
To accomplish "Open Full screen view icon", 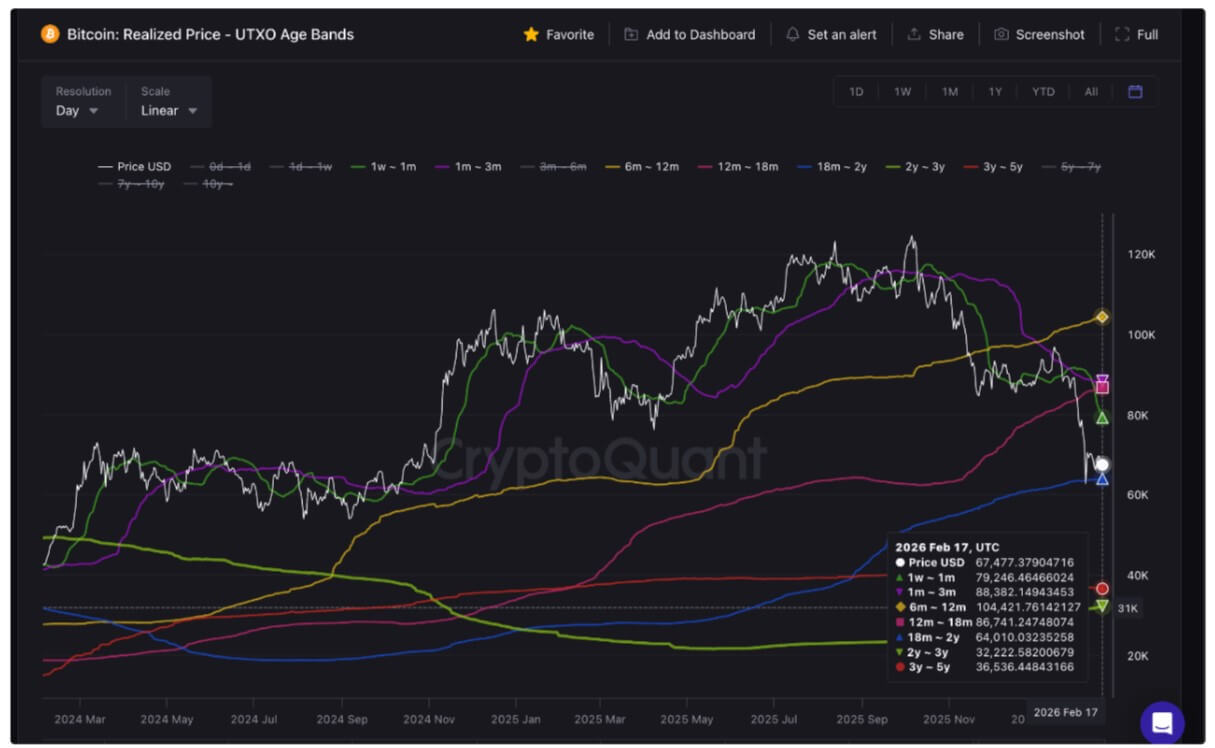I will click(x=1122, y=34).
